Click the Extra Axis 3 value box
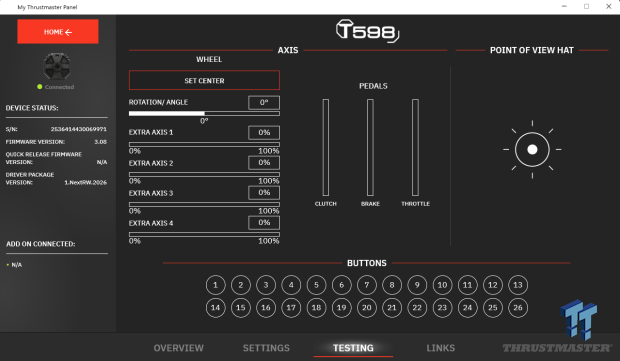 pos(264,193)
